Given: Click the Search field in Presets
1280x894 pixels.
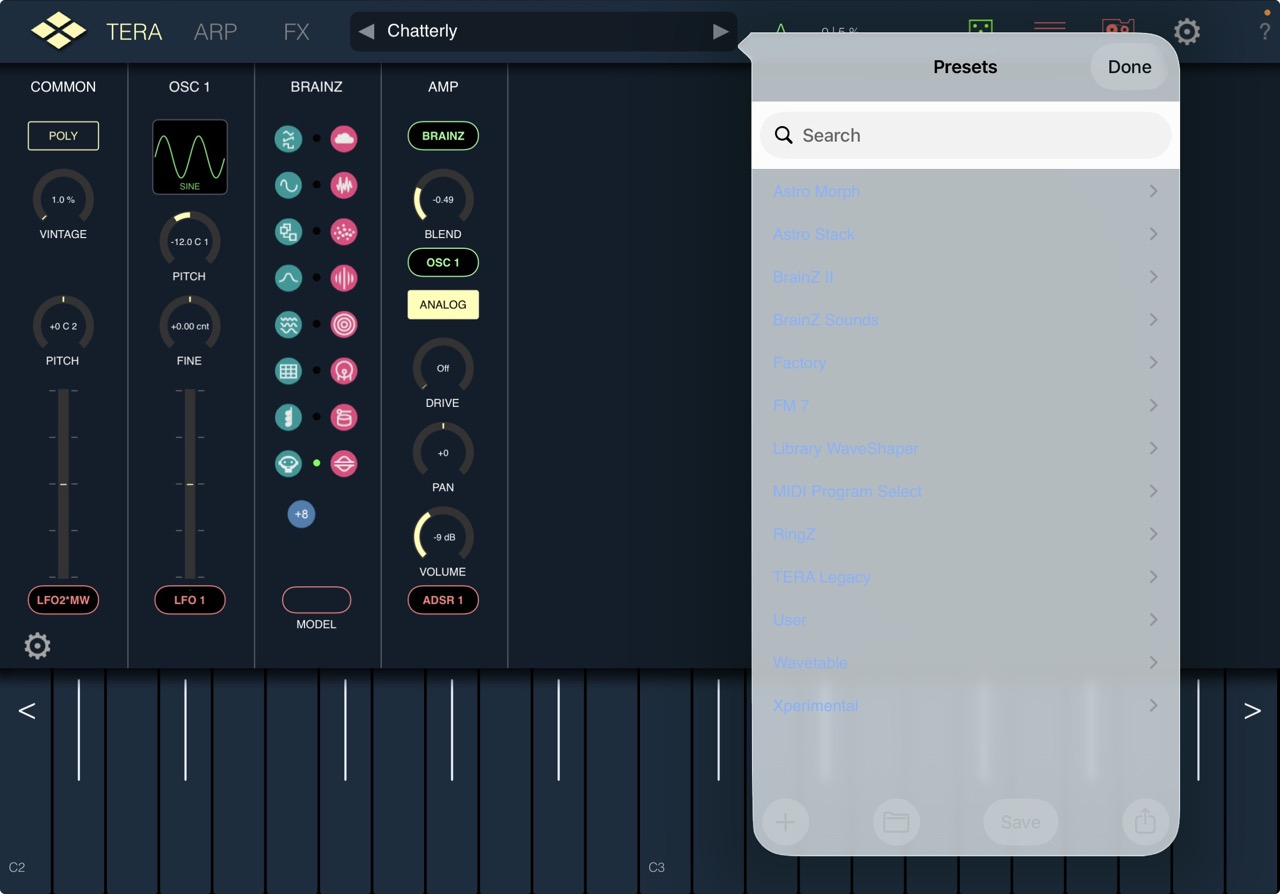Looking at the screenshot, I should (966, 135).
